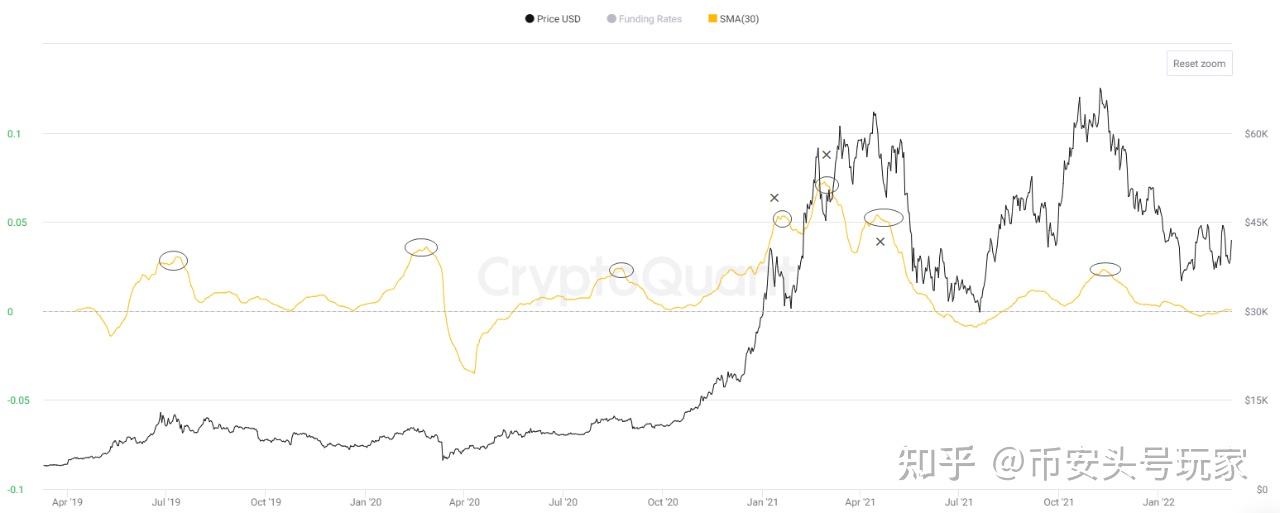Click the wide ellipse at the Apr '21 SMA peak

point(884,217)
